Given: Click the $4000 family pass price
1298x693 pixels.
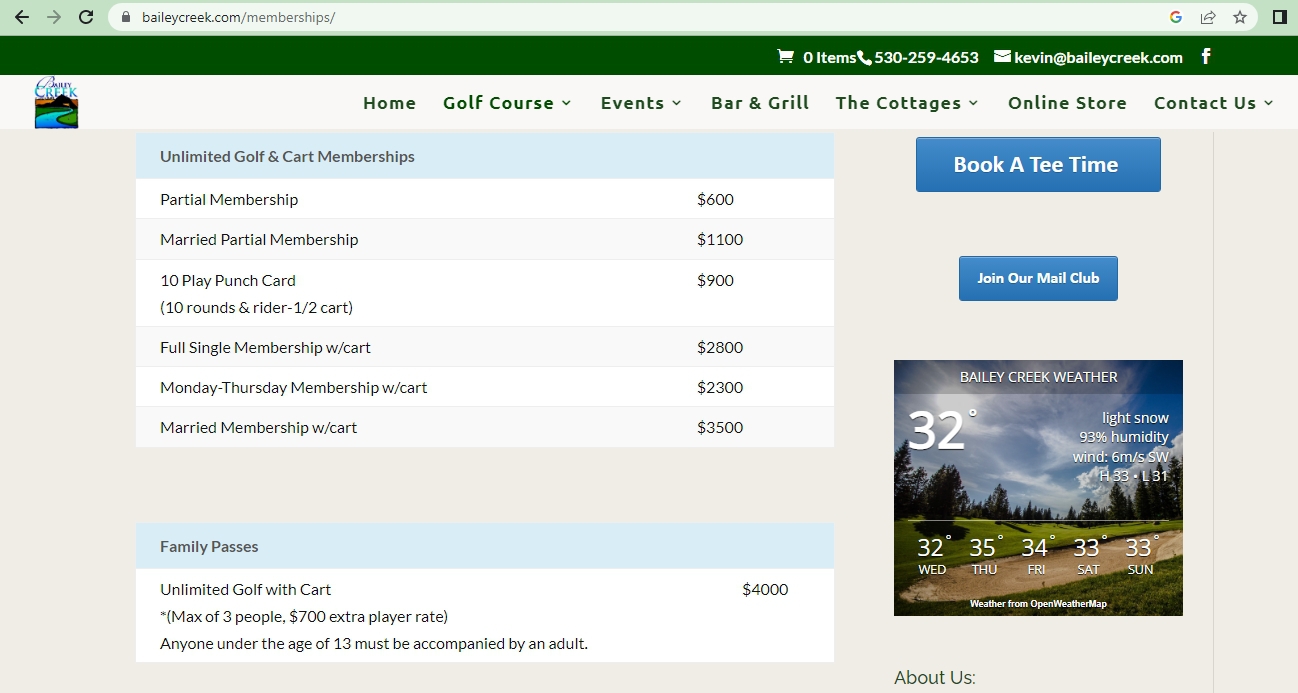Looking at the screenshot, I should point(765,589).
